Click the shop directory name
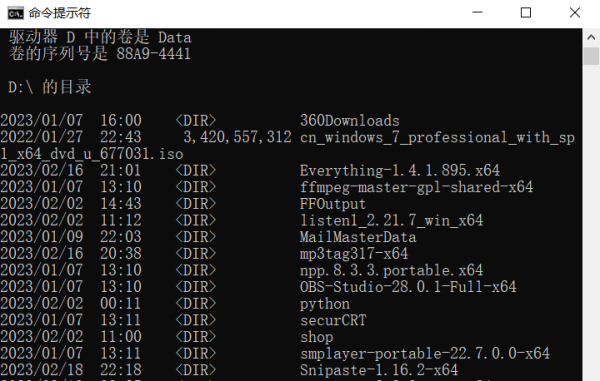The height and width of the screenshot is (381, 600). pos(316,337)
